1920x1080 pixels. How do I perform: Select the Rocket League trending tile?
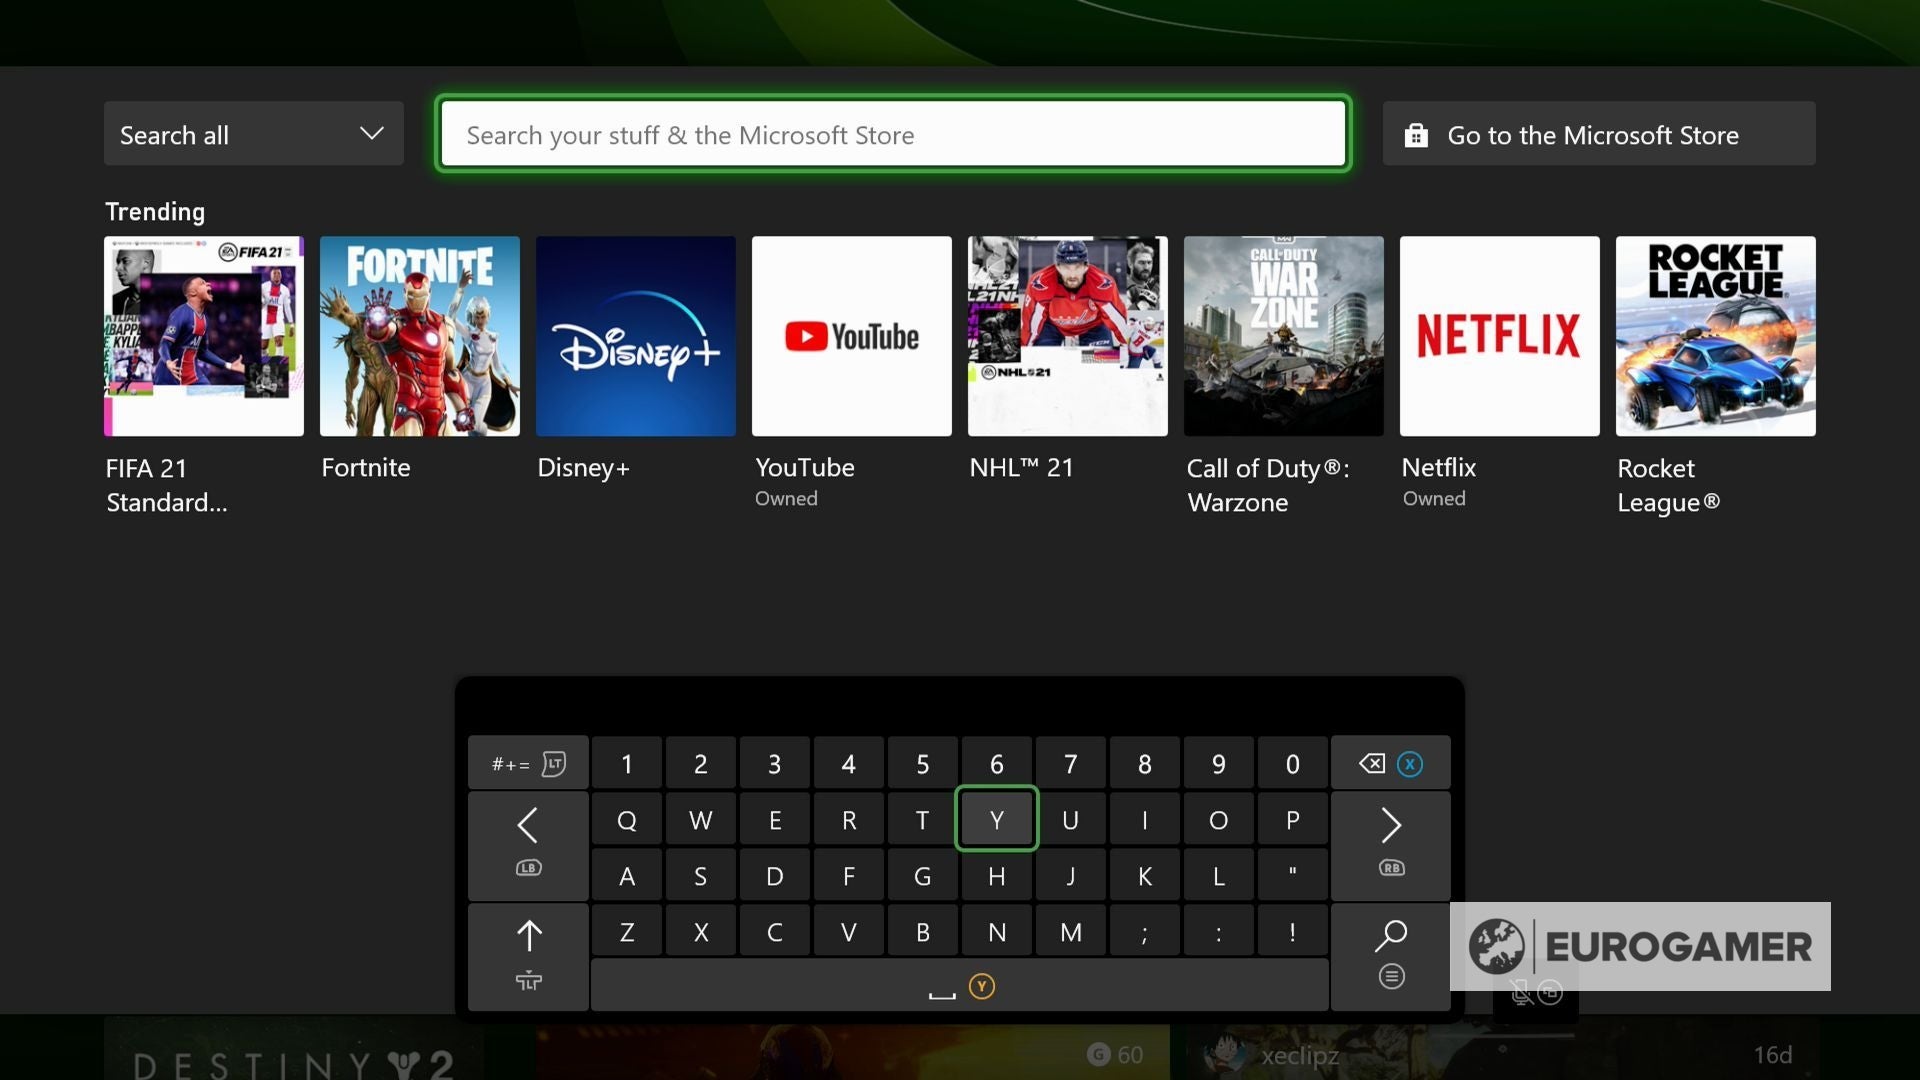1715,336
